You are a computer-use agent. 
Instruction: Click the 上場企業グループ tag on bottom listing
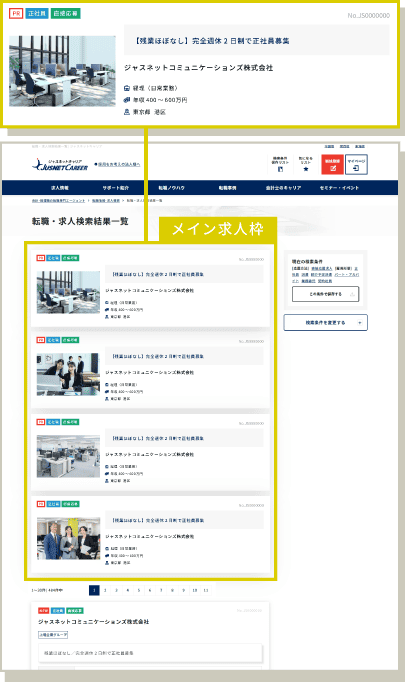[x=53, y=635]
